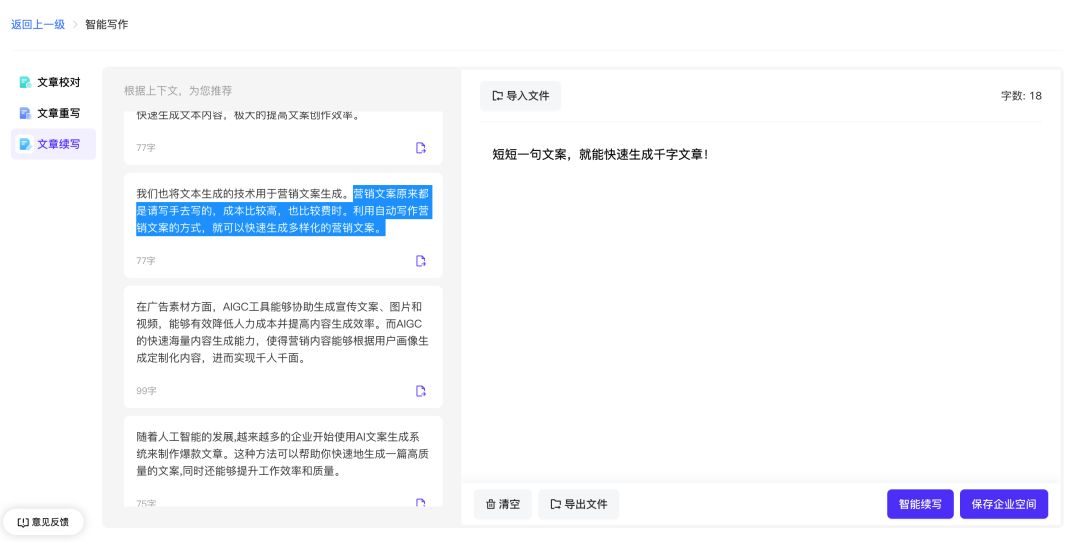Click the insert icon on the 营销文案 card
Viewport: 1080px width, 542px height.
tap(421, 260)
